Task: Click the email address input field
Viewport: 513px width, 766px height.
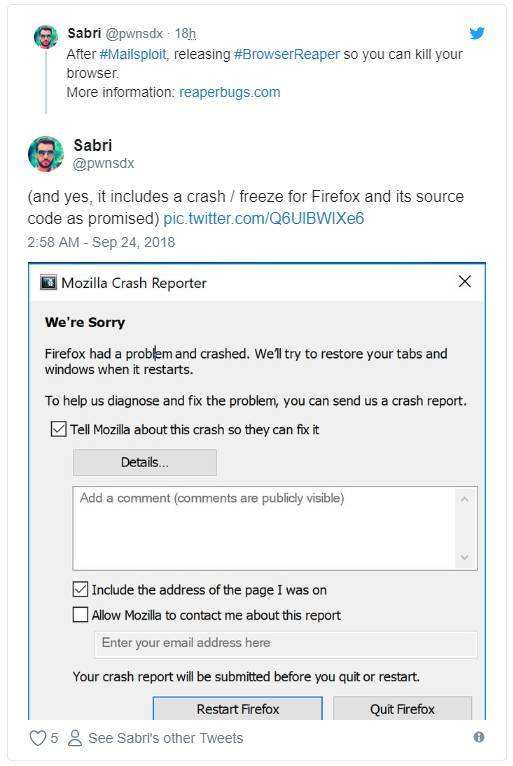Action: [x=285, y=643]
